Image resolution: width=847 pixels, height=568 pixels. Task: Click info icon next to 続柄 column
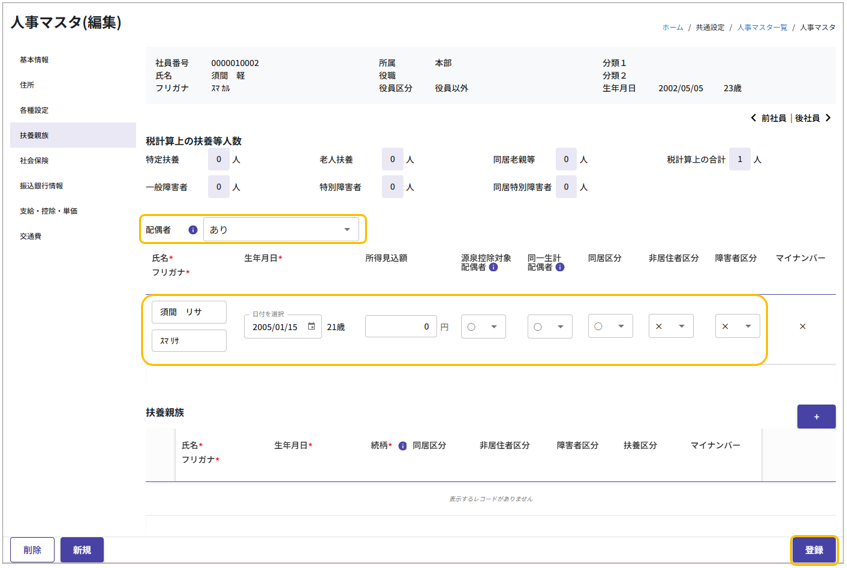coord(402,446)
